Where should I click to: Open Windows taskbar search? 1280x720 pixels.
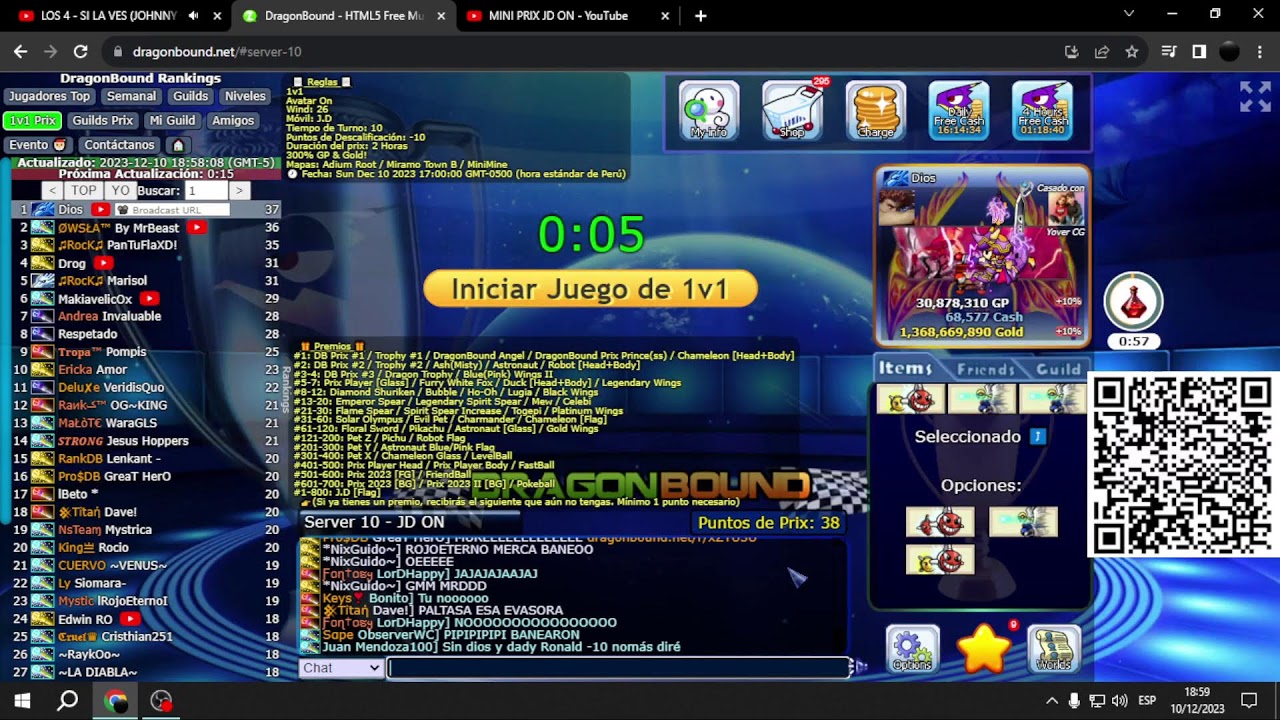(67, 701)
